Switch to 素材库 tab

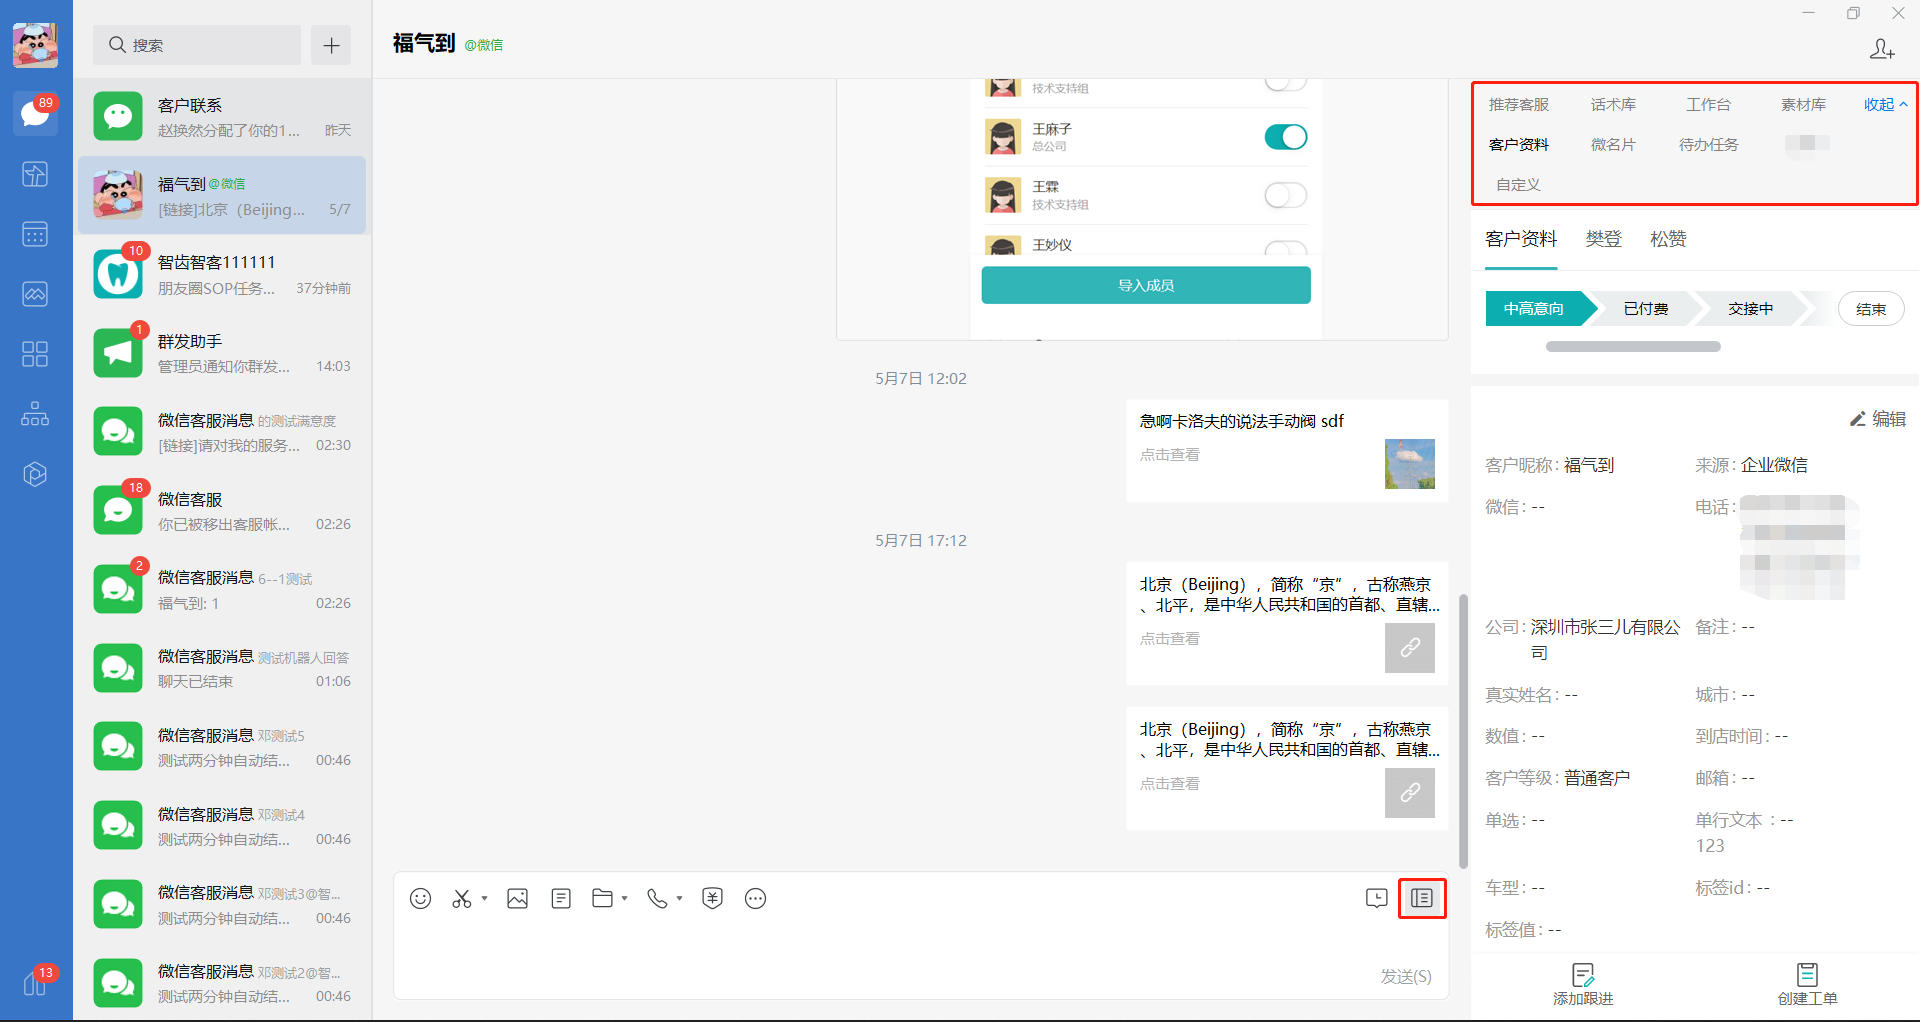(x=1803, y=104)
